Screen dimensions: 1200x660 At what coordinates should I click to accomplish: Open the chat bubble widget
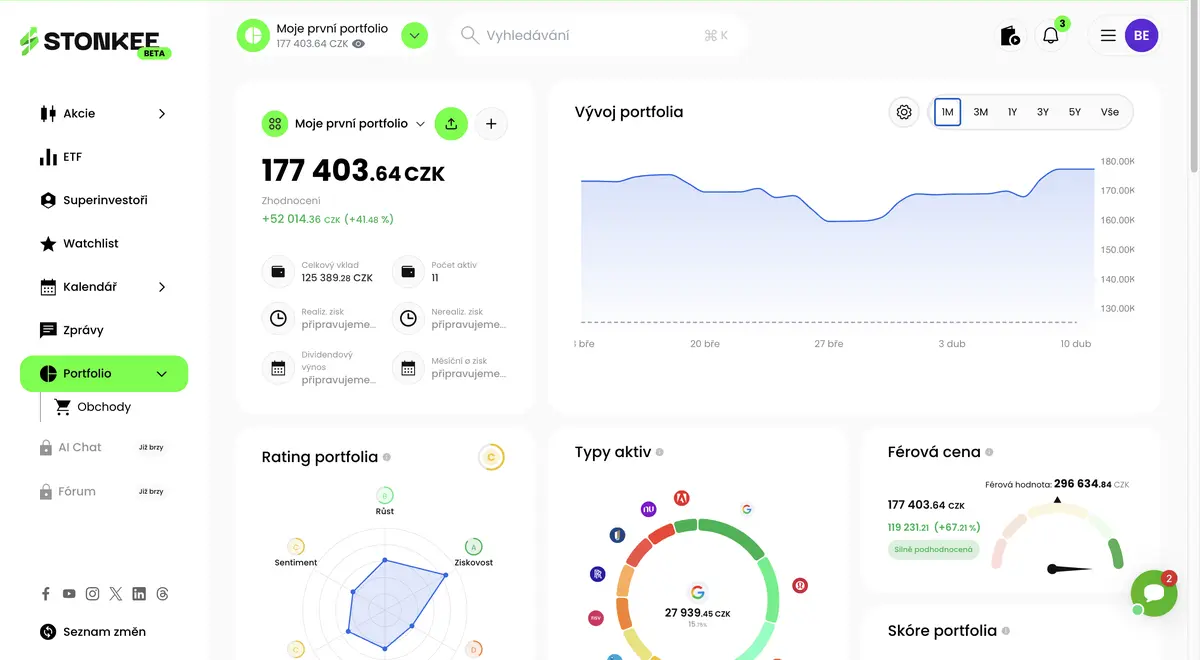[x=1153, y=594]
